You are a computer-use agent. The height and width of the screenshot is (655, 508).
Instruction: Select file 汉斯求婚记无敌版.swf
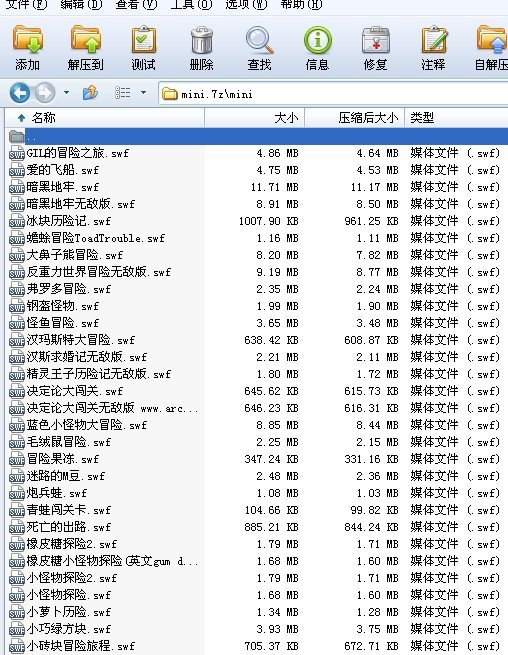pos(86,357)
